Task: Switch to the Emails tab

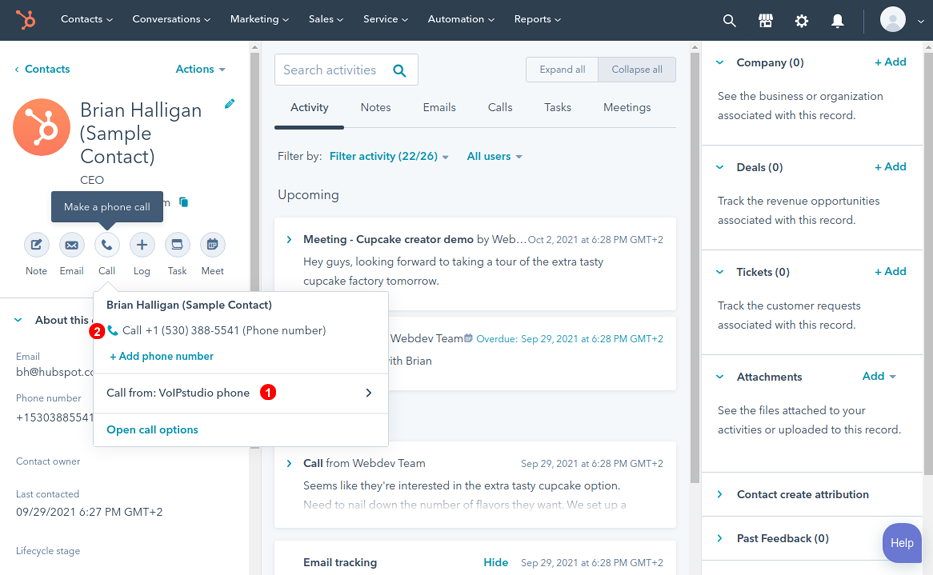Action: pos(439,108)
